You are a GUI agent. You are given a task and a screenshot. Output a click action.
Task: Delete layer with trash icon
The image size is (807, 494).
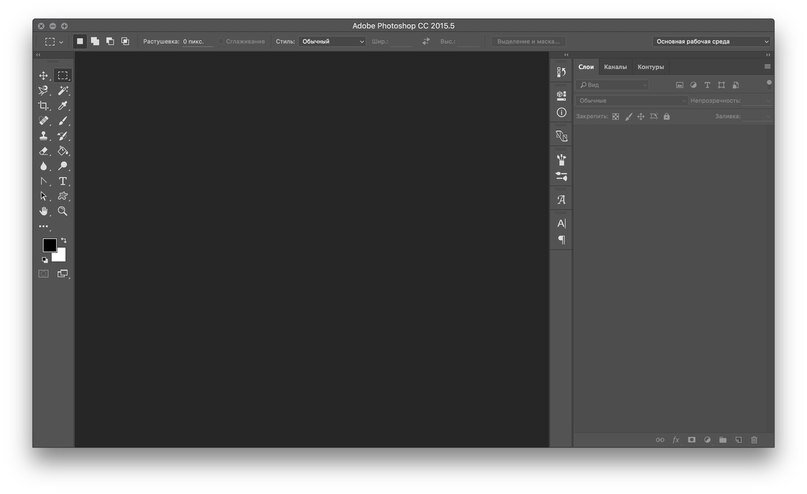point(754,440)
